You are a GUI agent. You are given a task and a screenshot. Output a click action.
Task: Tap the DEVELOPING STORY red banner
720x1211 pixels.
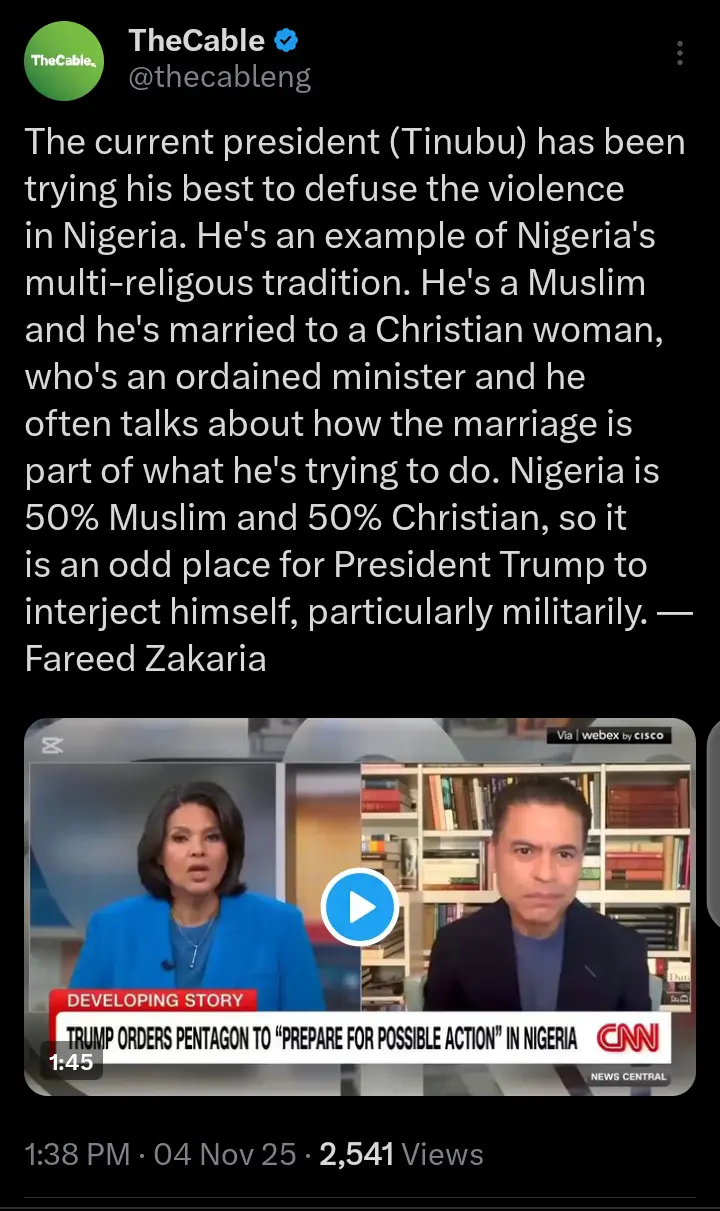click(x=155, y=999)
